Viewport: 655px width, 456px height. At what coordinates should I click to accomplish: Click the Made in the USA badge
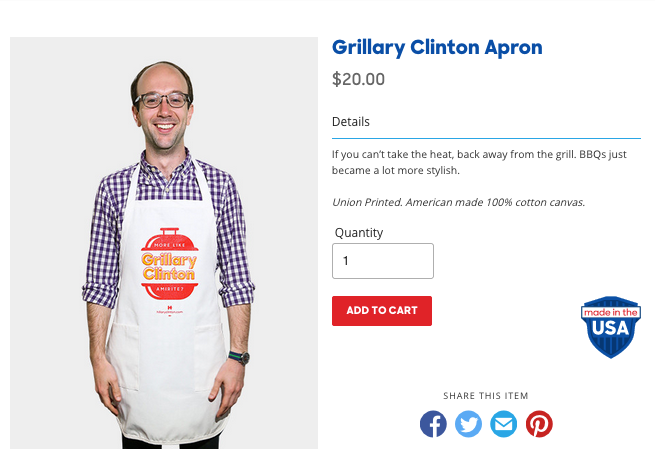611,327
